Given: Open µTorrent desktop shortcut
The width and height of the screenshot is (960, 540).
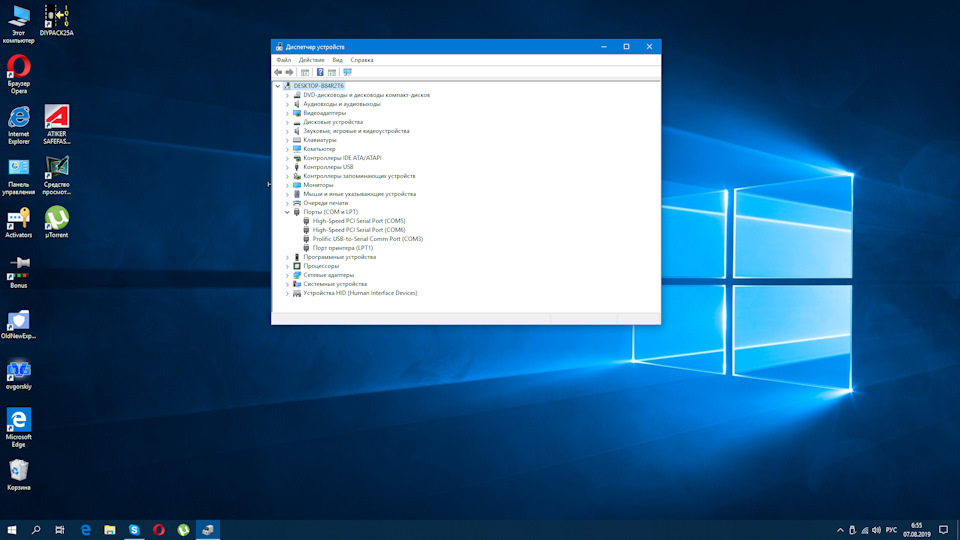Looking at the screenshot, I should tap(57, 217).
